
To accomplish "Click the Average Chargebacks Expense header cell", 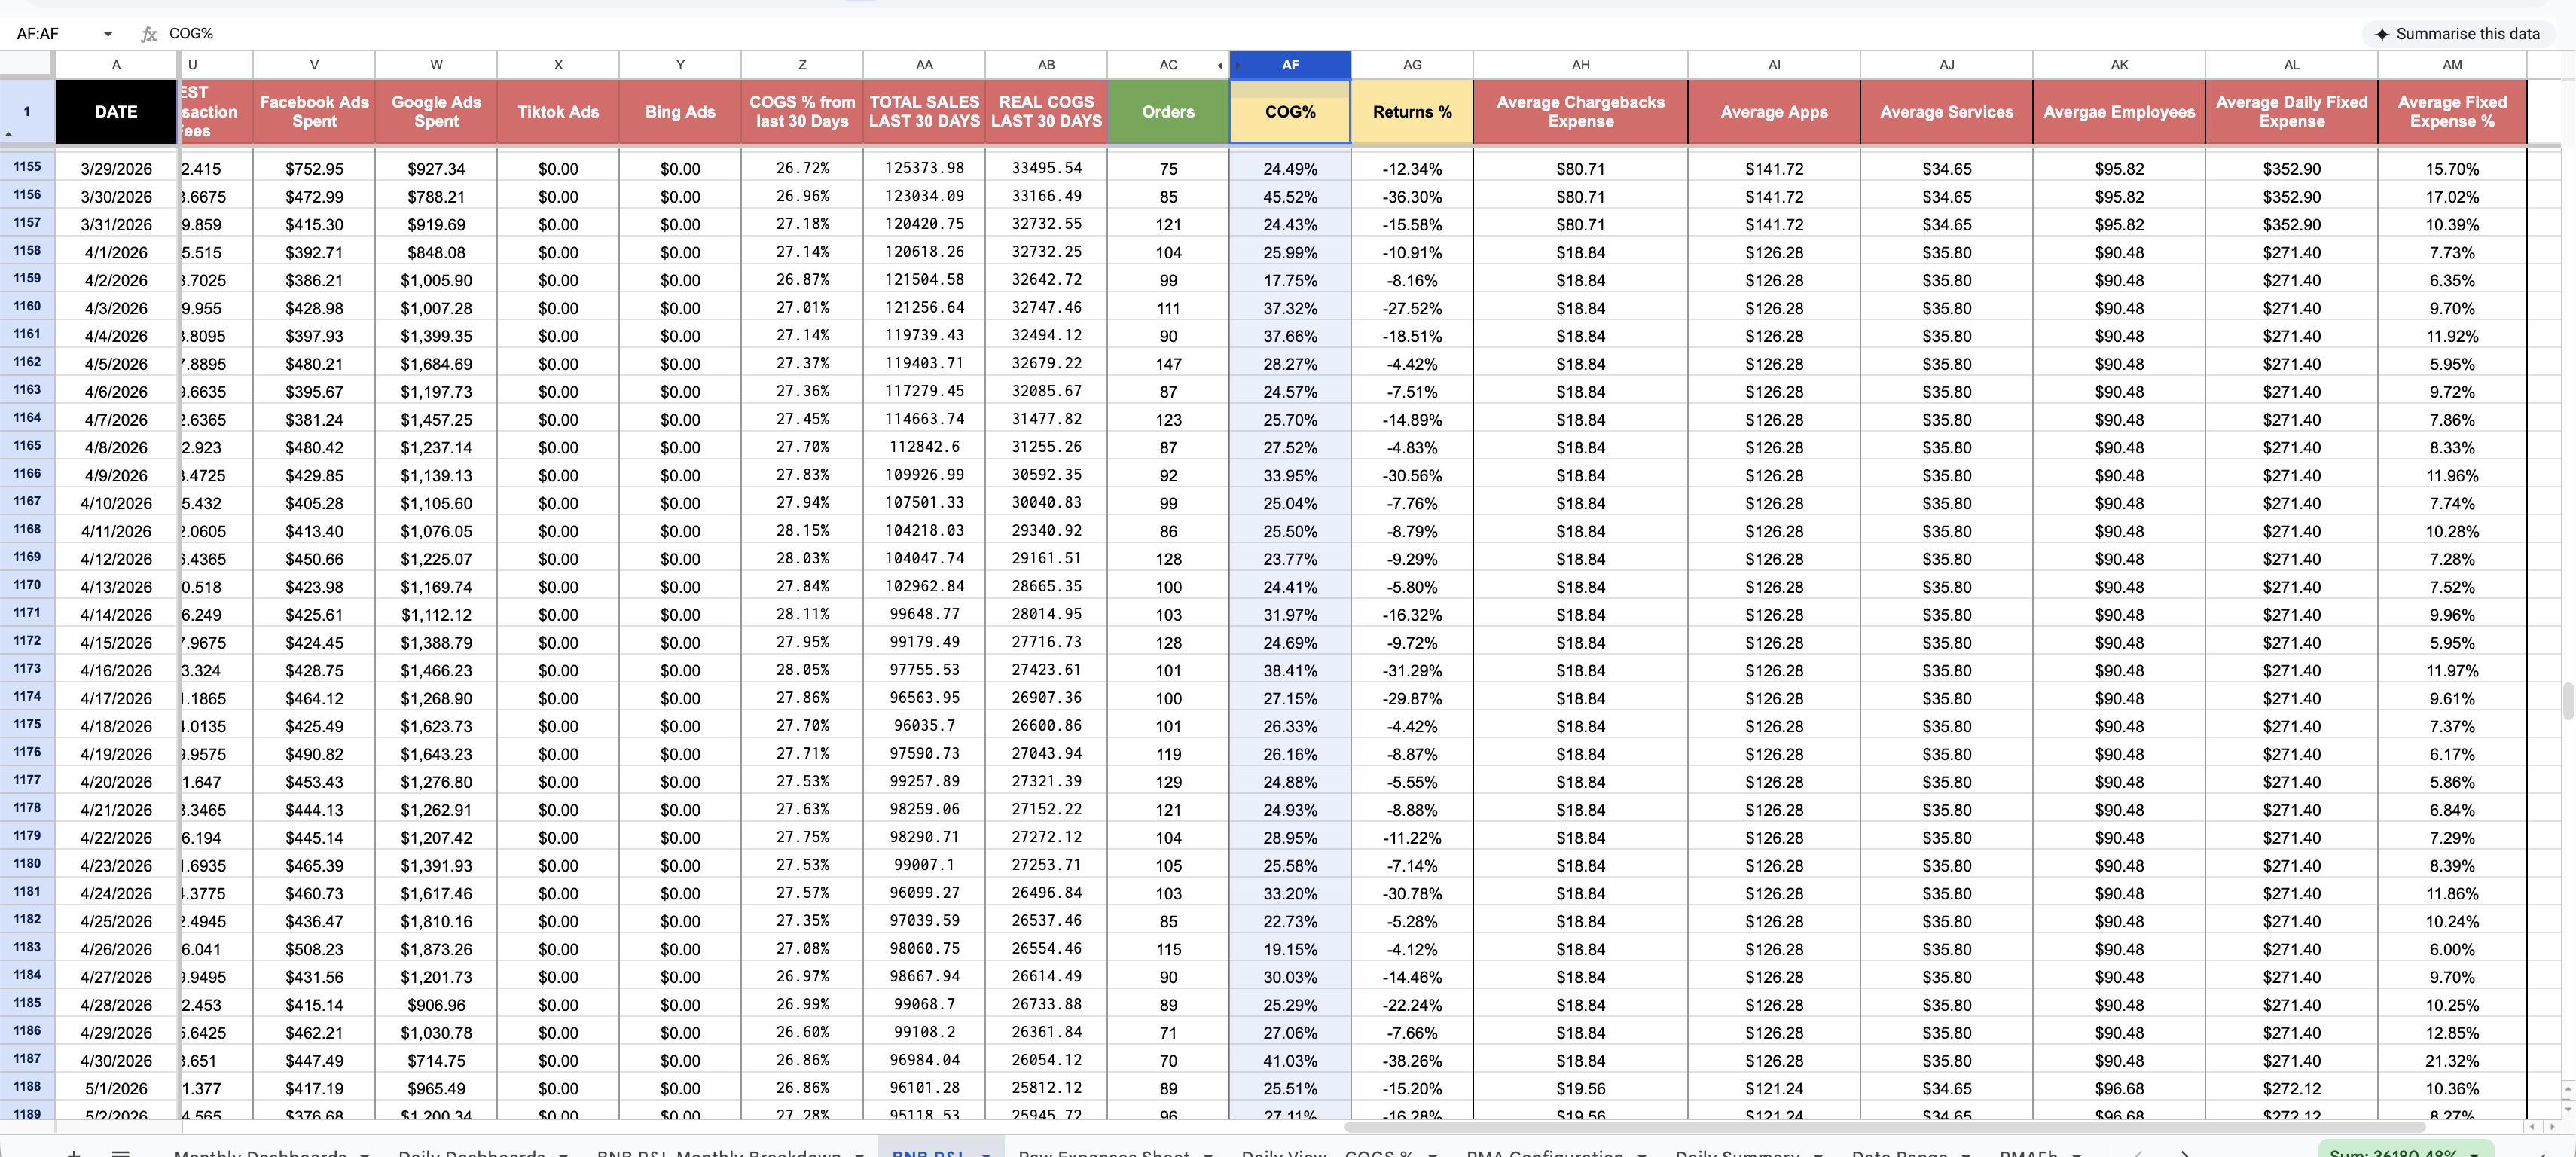I will 1580,112.
